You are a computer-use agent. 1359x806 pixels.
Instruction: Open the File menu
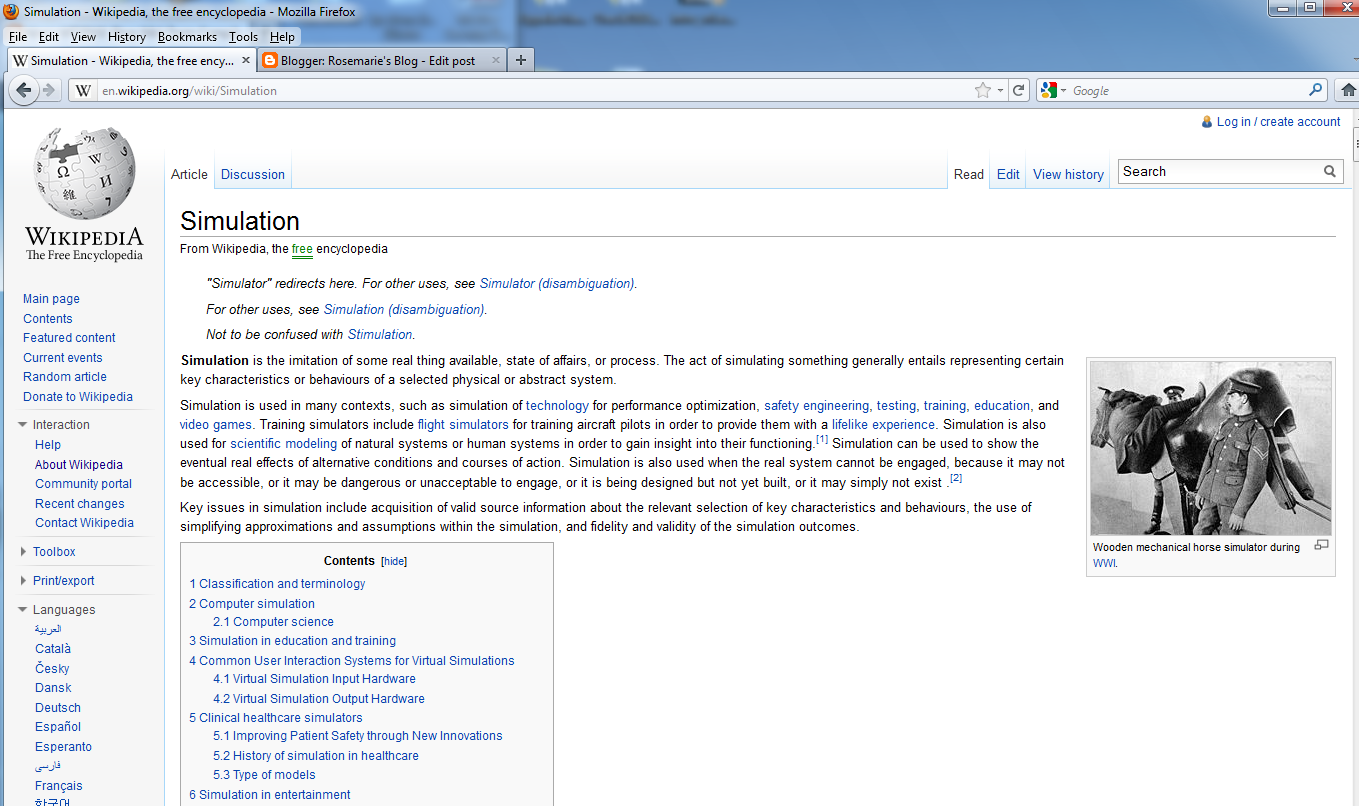click(x=17, y=37)
